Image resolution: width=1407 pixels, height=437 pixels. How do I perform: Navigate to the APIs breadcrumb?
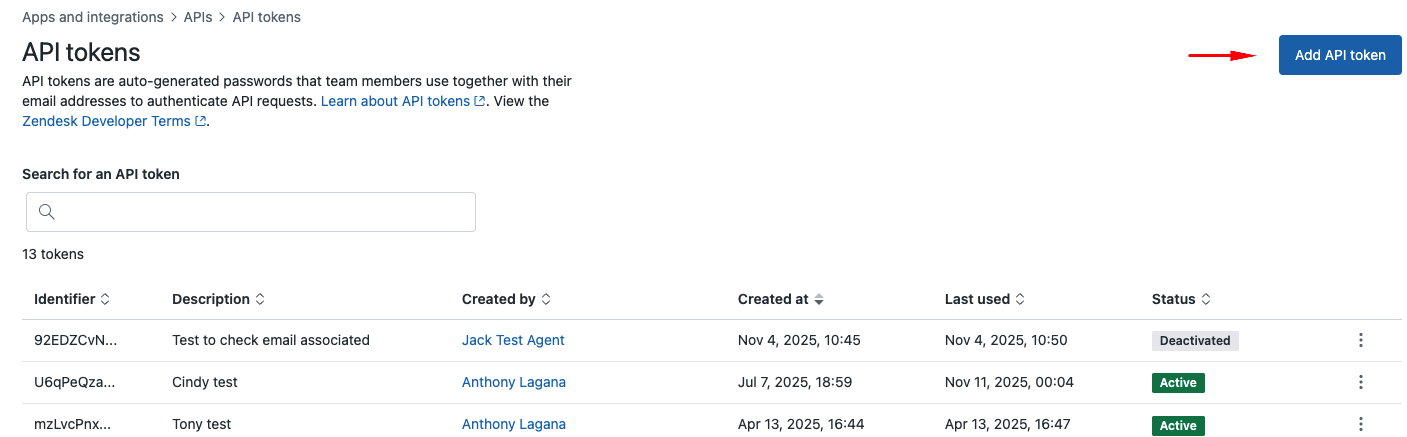[198, 17]
